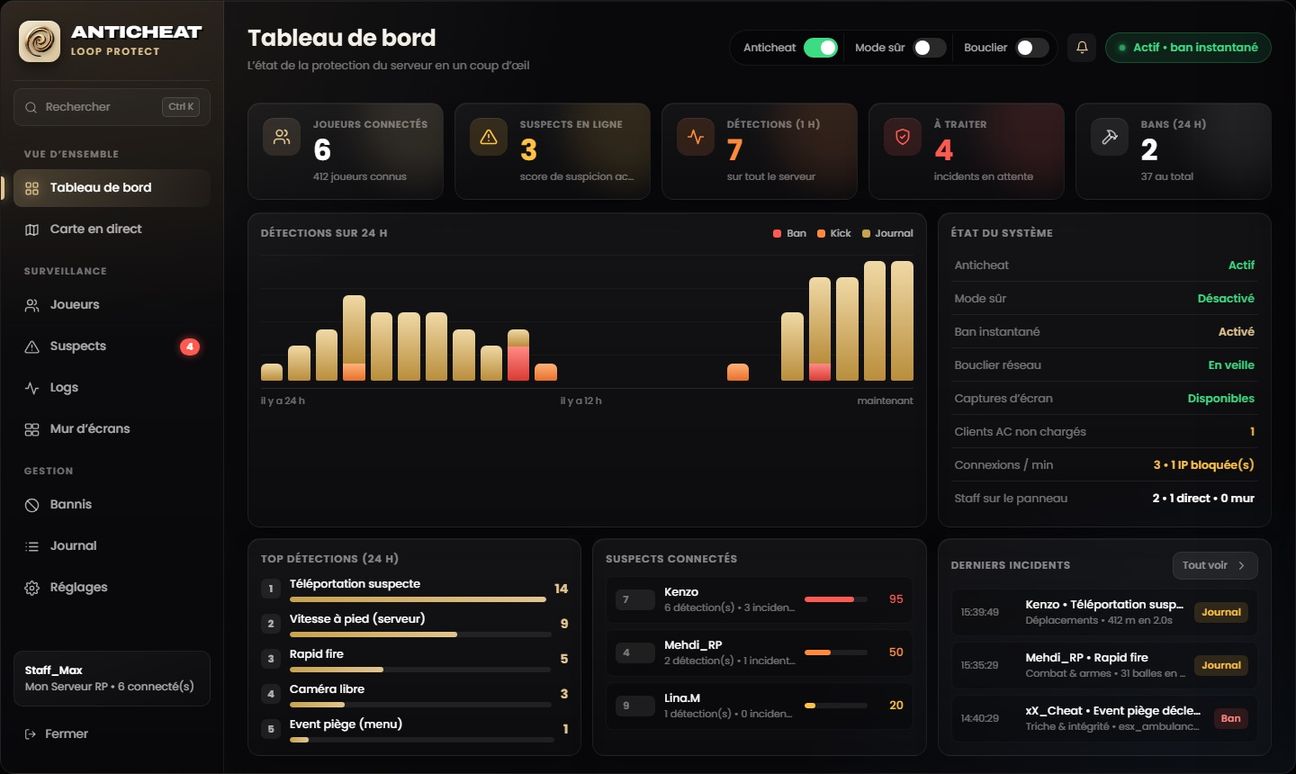Viewport: 1296px width, 774px height.
Task: Click the Bans hammer icon
Action: [x=1110, y=137]
